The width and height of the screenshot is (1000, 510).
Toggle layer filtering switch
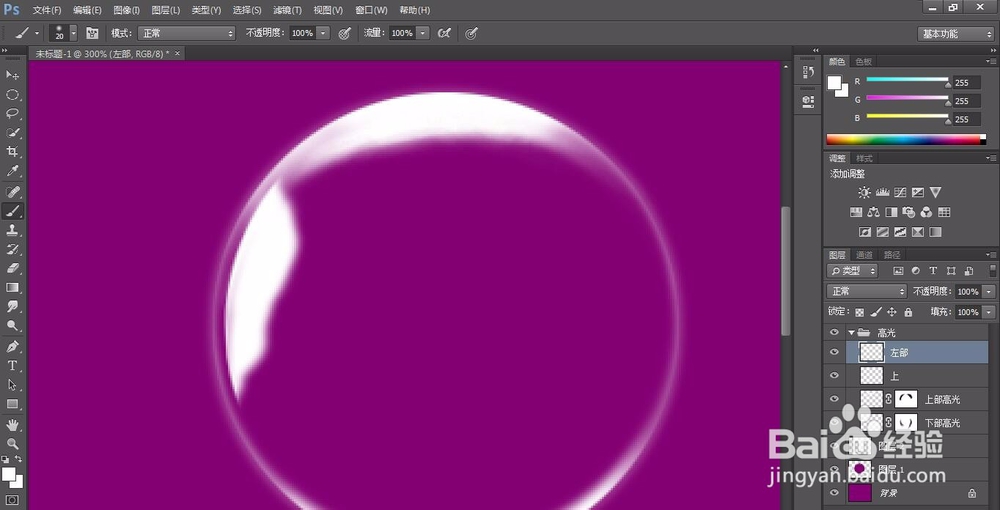click(993, 271)
